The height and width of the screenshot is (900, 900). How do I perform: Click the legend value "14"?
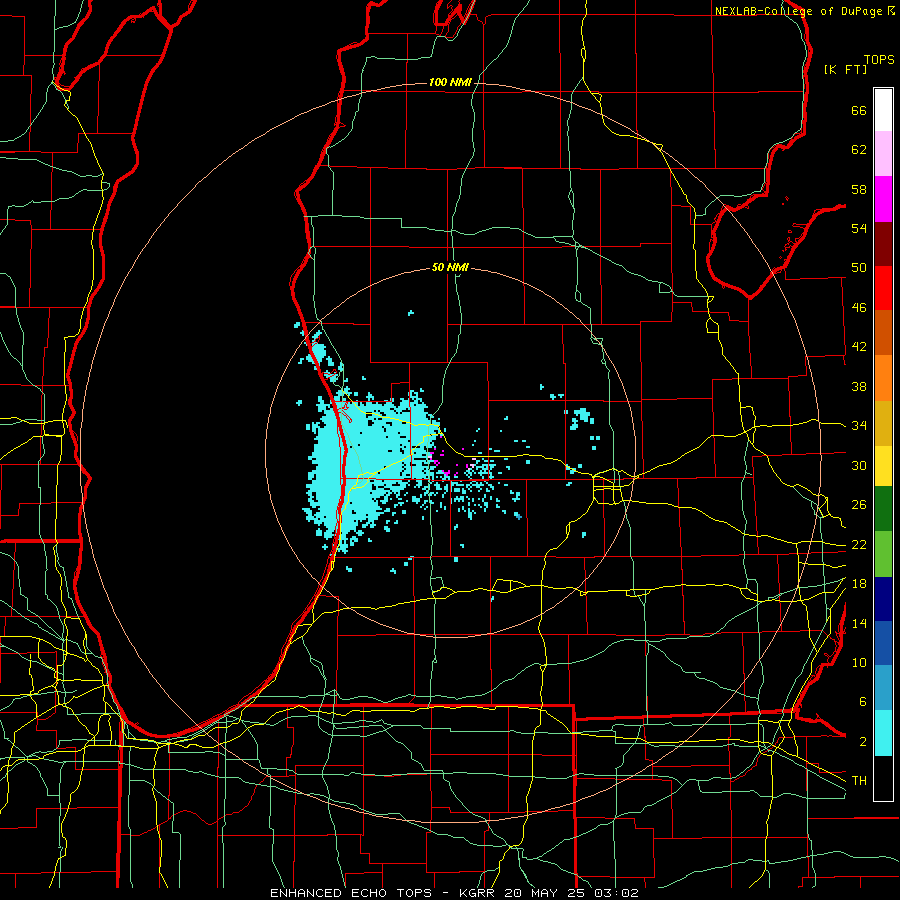tap(859, 623)
